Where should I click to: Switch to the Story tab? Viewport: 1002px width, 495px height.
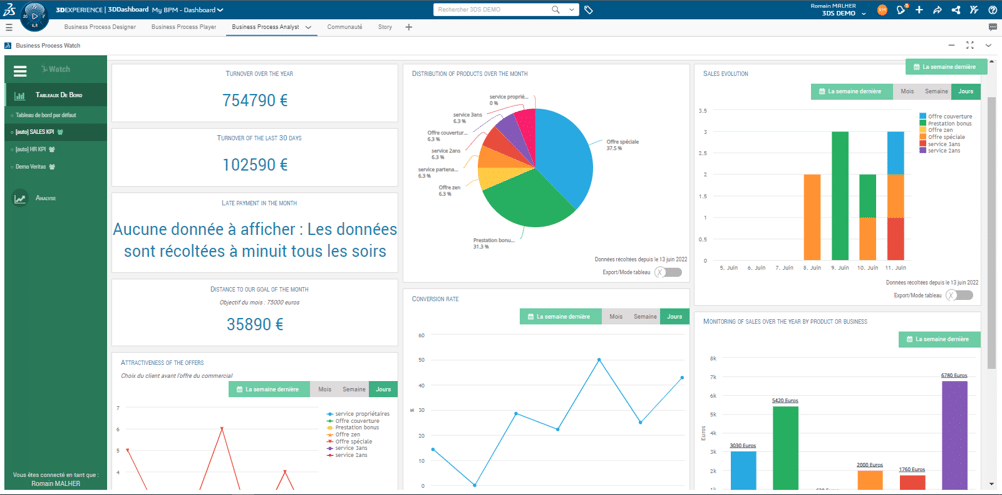385,27
